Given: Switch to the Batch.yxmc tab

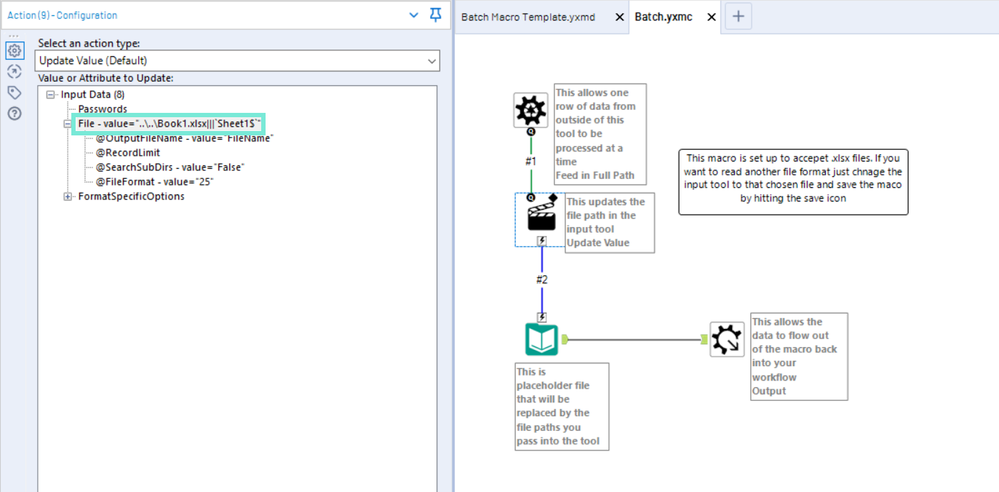Looking at the screenshot, I should [x=664, y=17].
